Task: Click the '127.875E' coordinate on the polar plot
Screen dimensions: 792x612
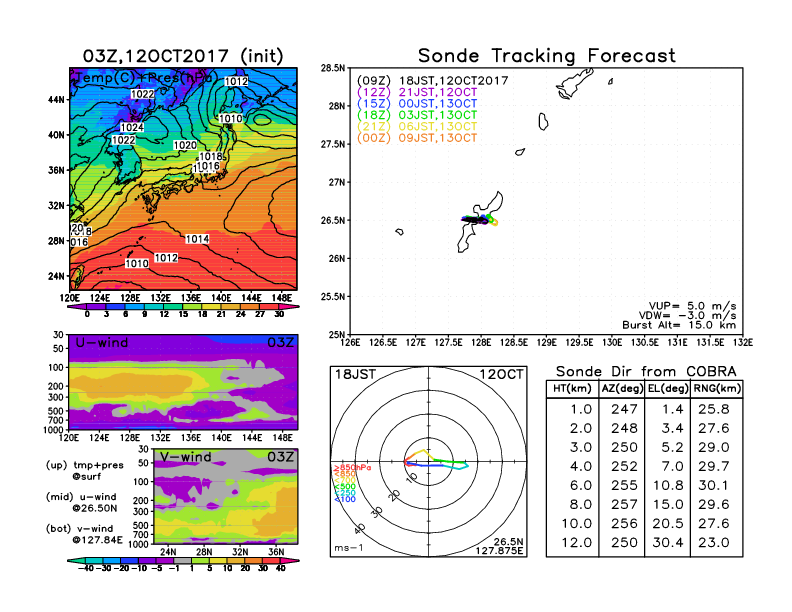Action: coord(499,550)
